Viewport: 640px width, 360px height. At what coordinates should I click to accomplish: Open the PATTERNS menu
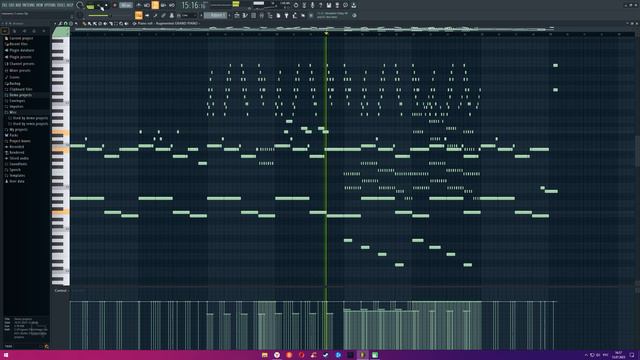click(x=28, y=5)
